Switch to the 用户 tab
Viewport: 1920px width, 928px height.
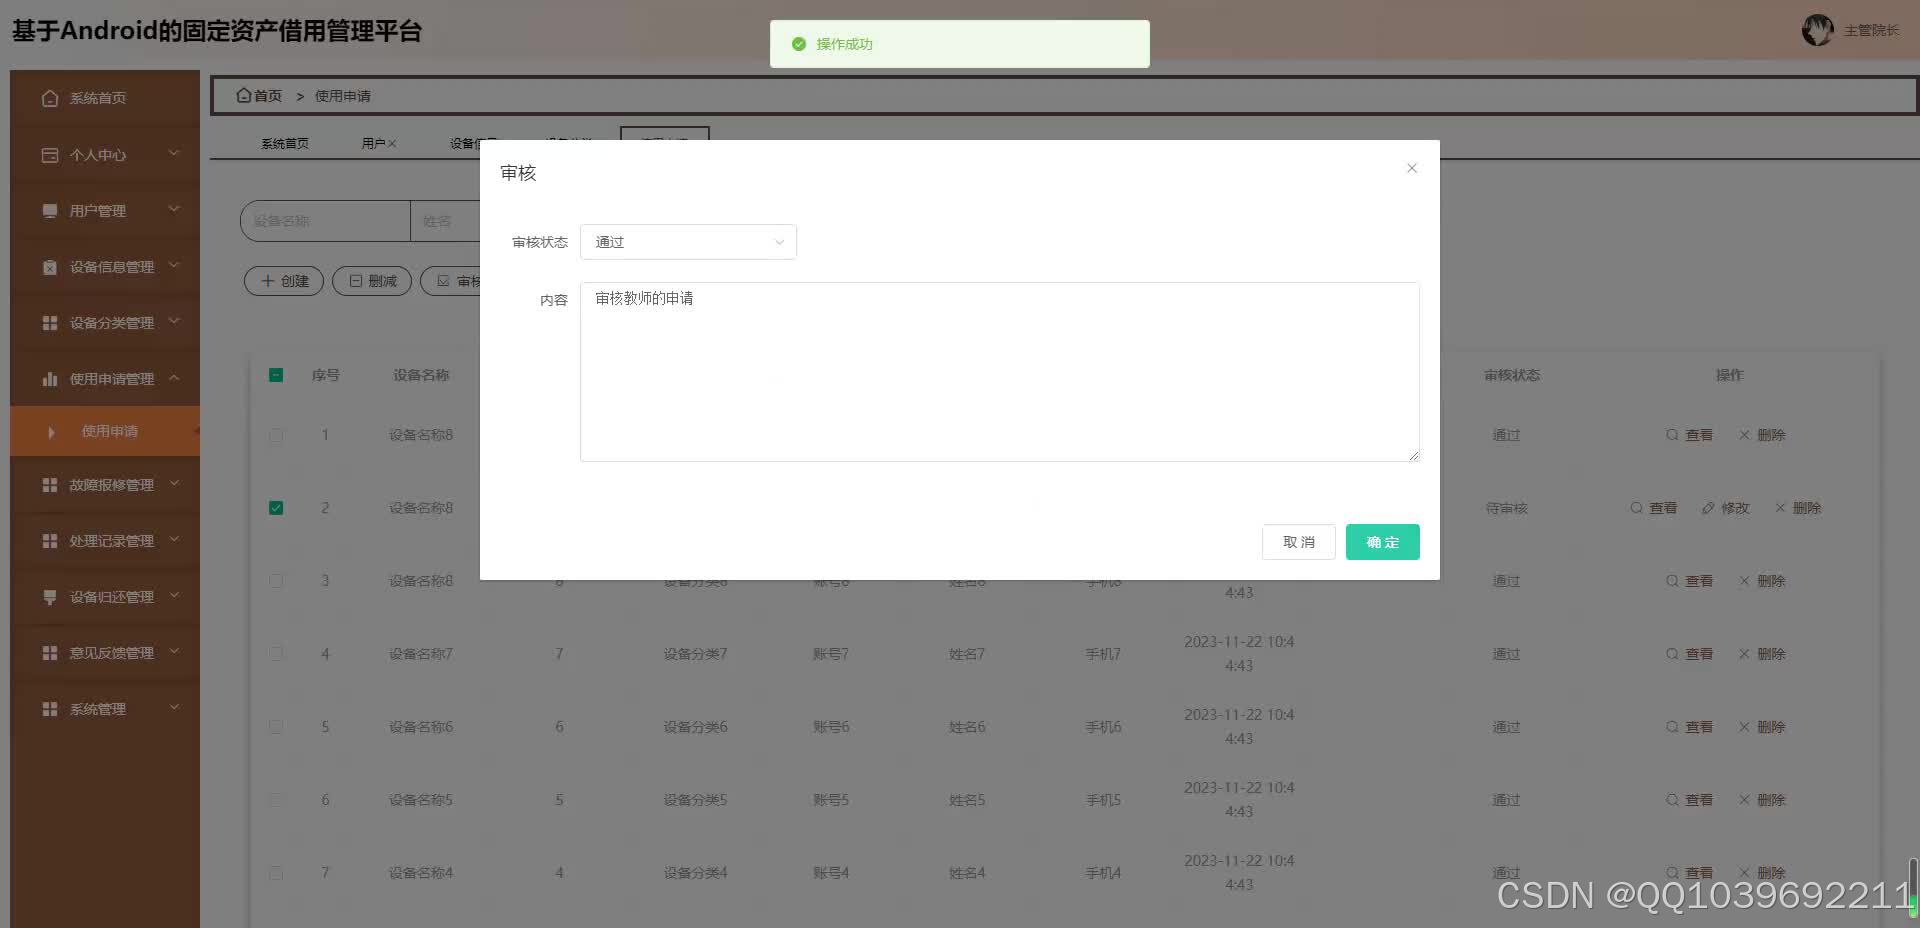tap(373, 144)
